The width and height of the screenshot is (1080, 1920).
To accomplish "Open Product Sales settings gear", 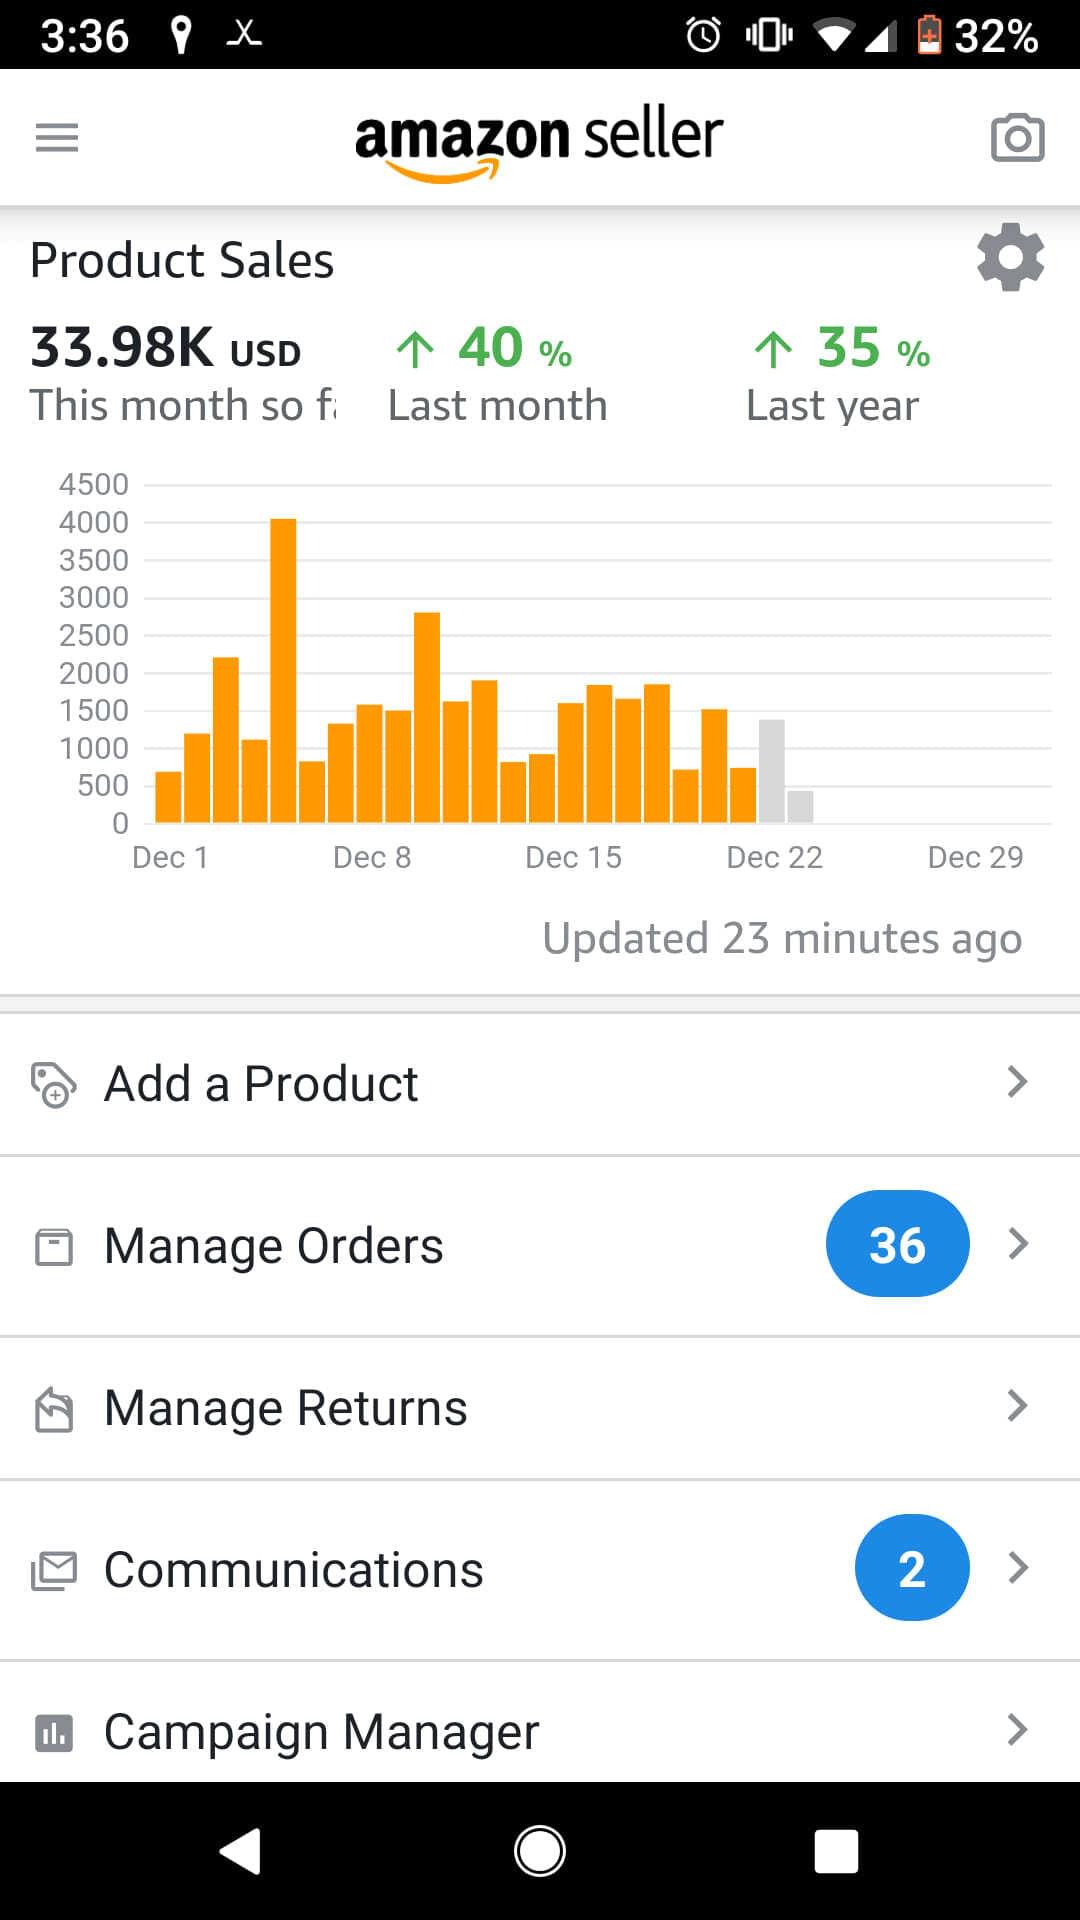I will pos(1010,257).
